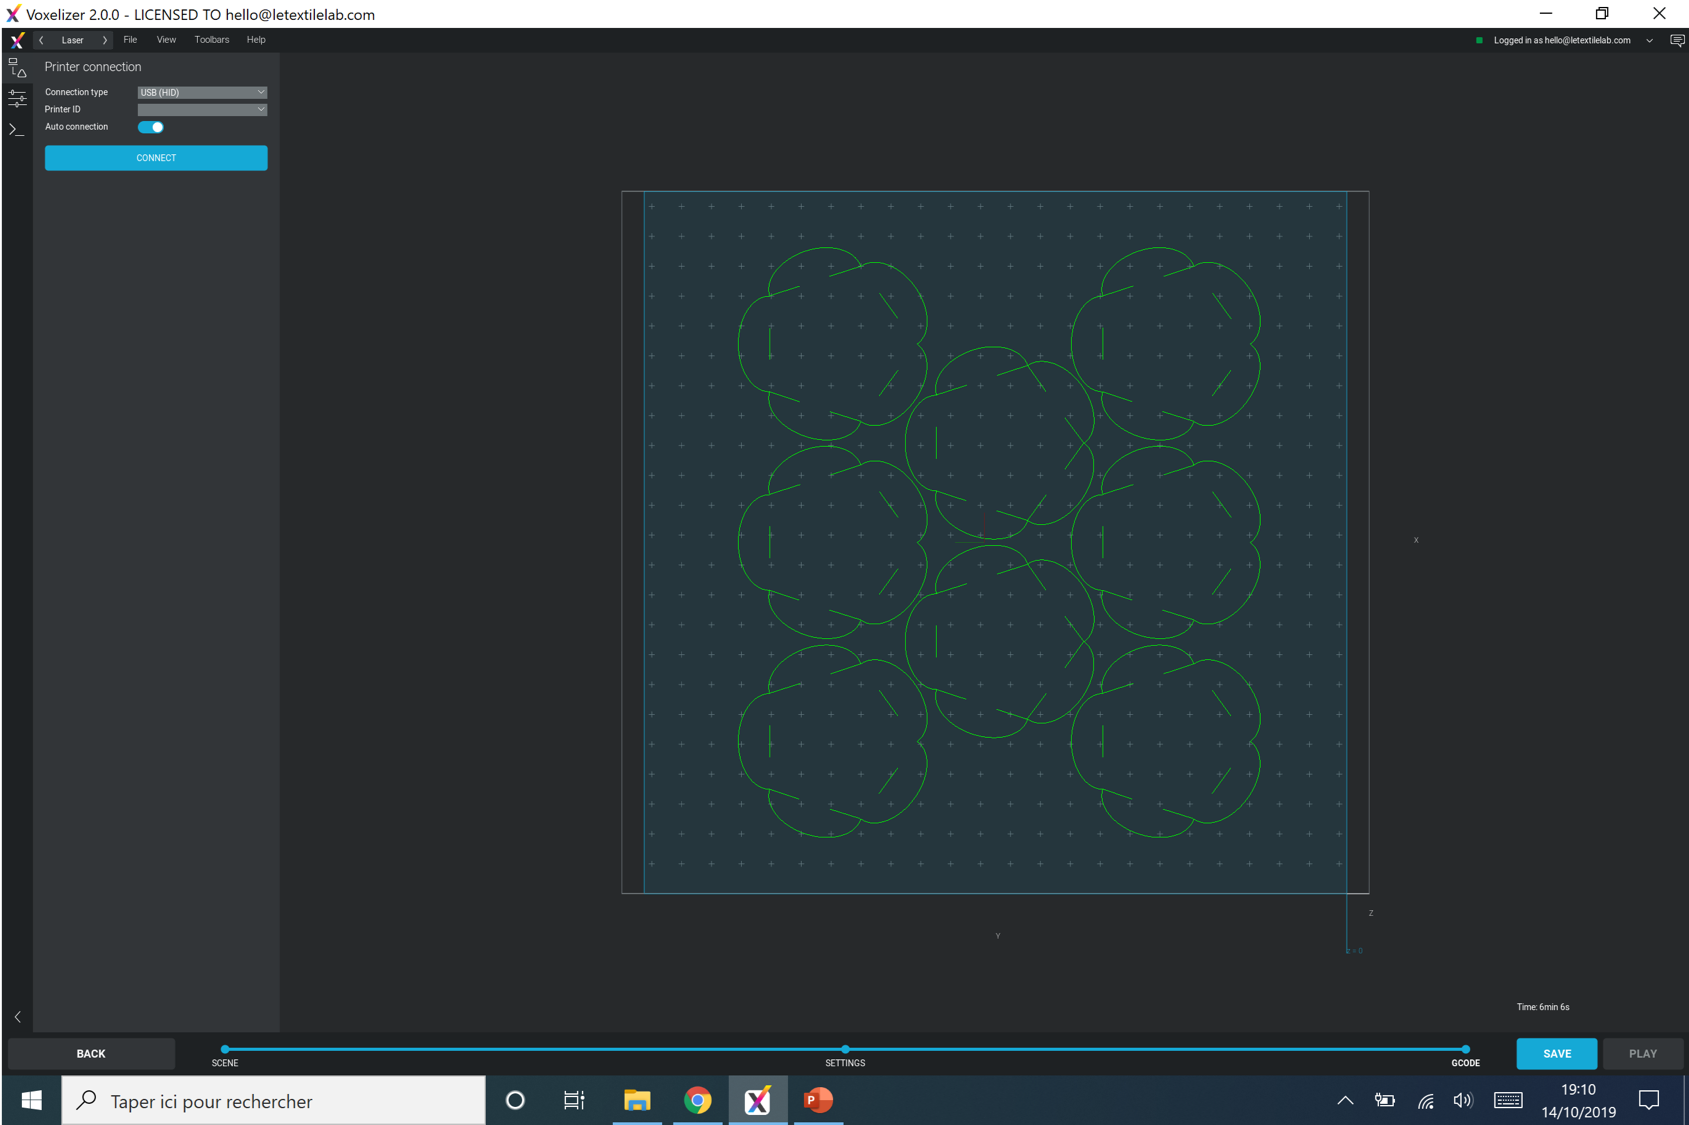The image size is (1689, 1125).
Task: Jump to the SETTINGS step marker
Action: point(845,1050)
